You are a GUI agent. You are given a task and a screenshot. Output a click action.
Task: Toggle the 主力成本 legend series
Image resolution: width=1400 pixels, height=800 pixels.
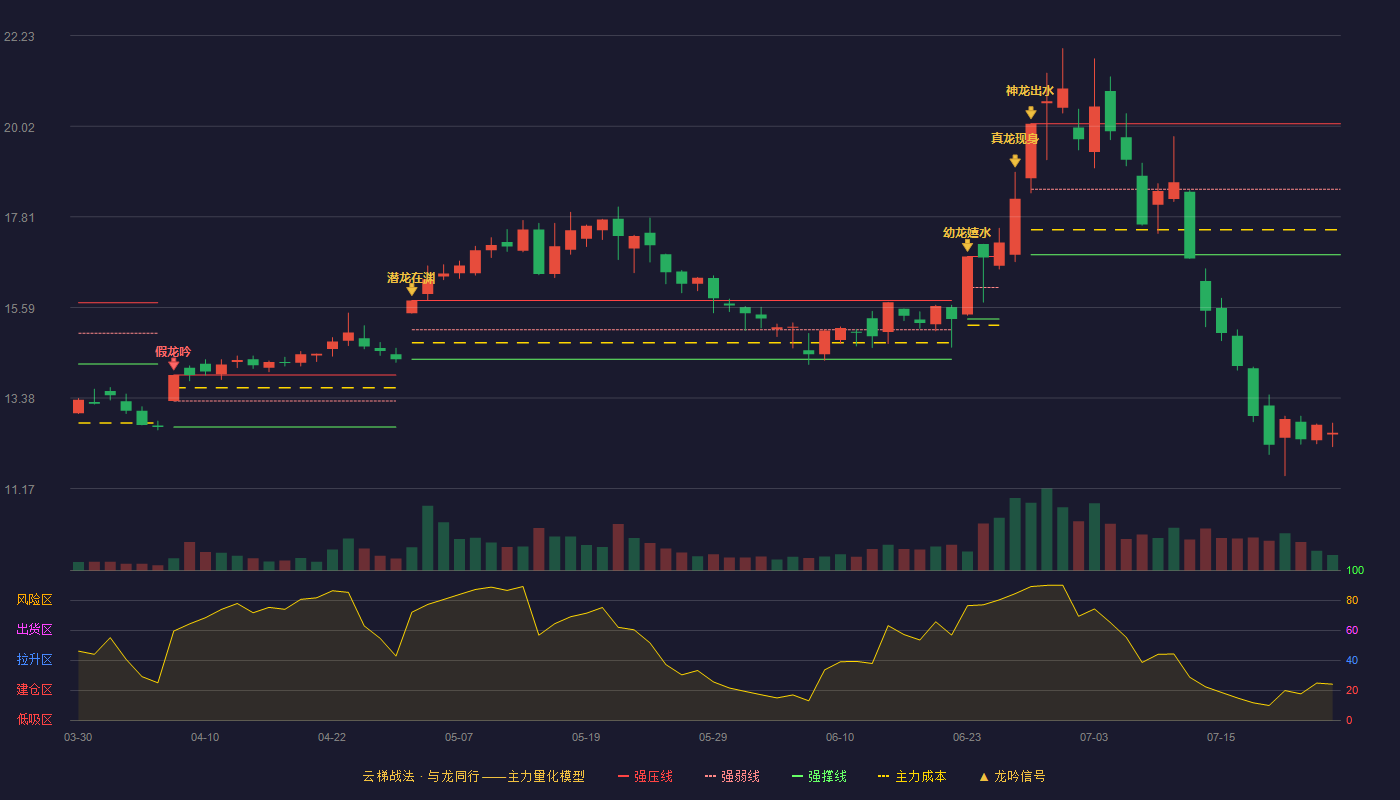pyautogui.click(x=912, y=776)
